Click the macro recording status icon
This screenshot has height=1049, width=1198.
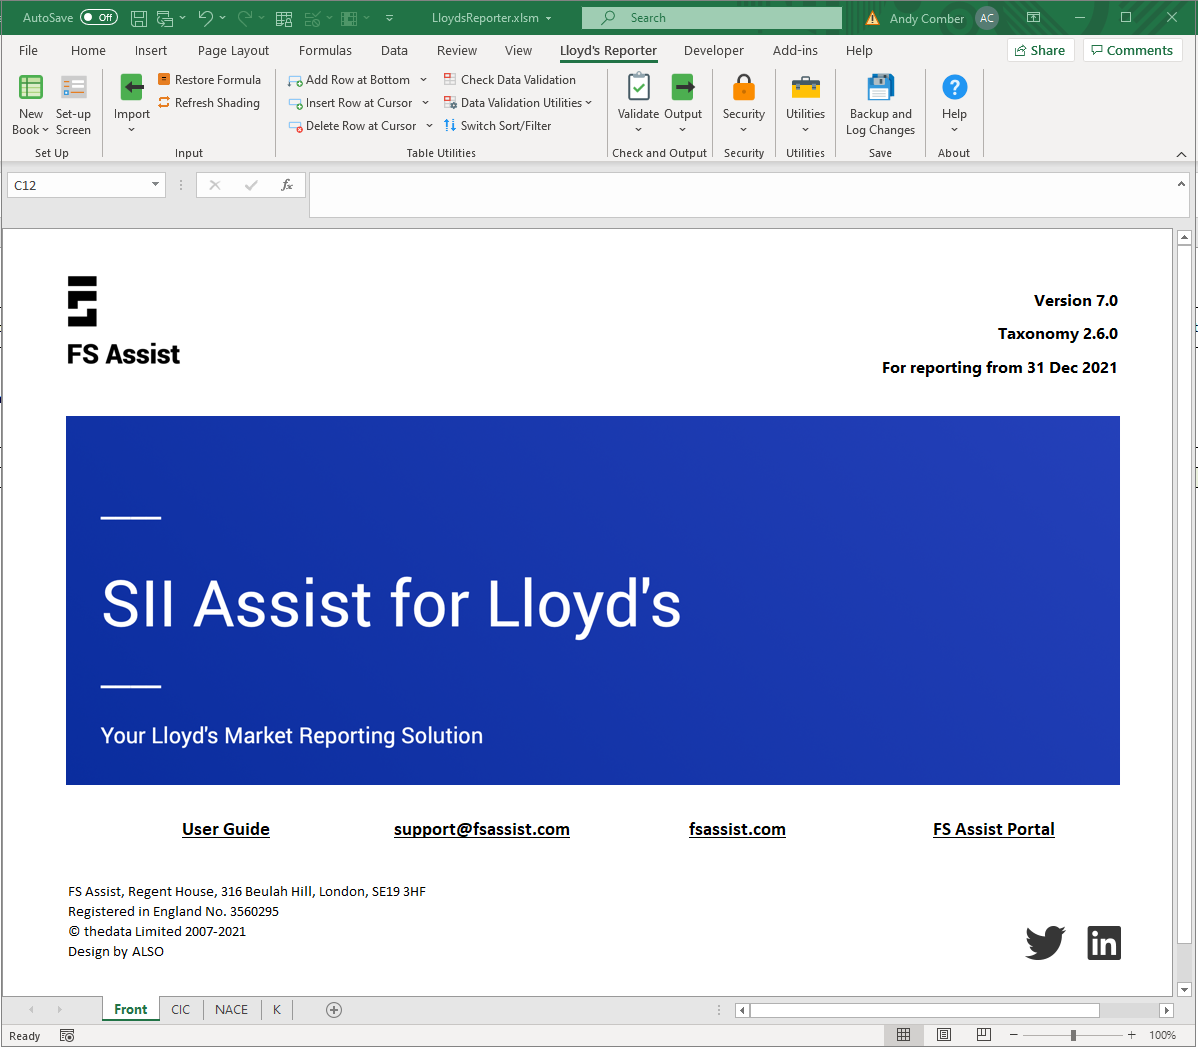coord(67,1035)
